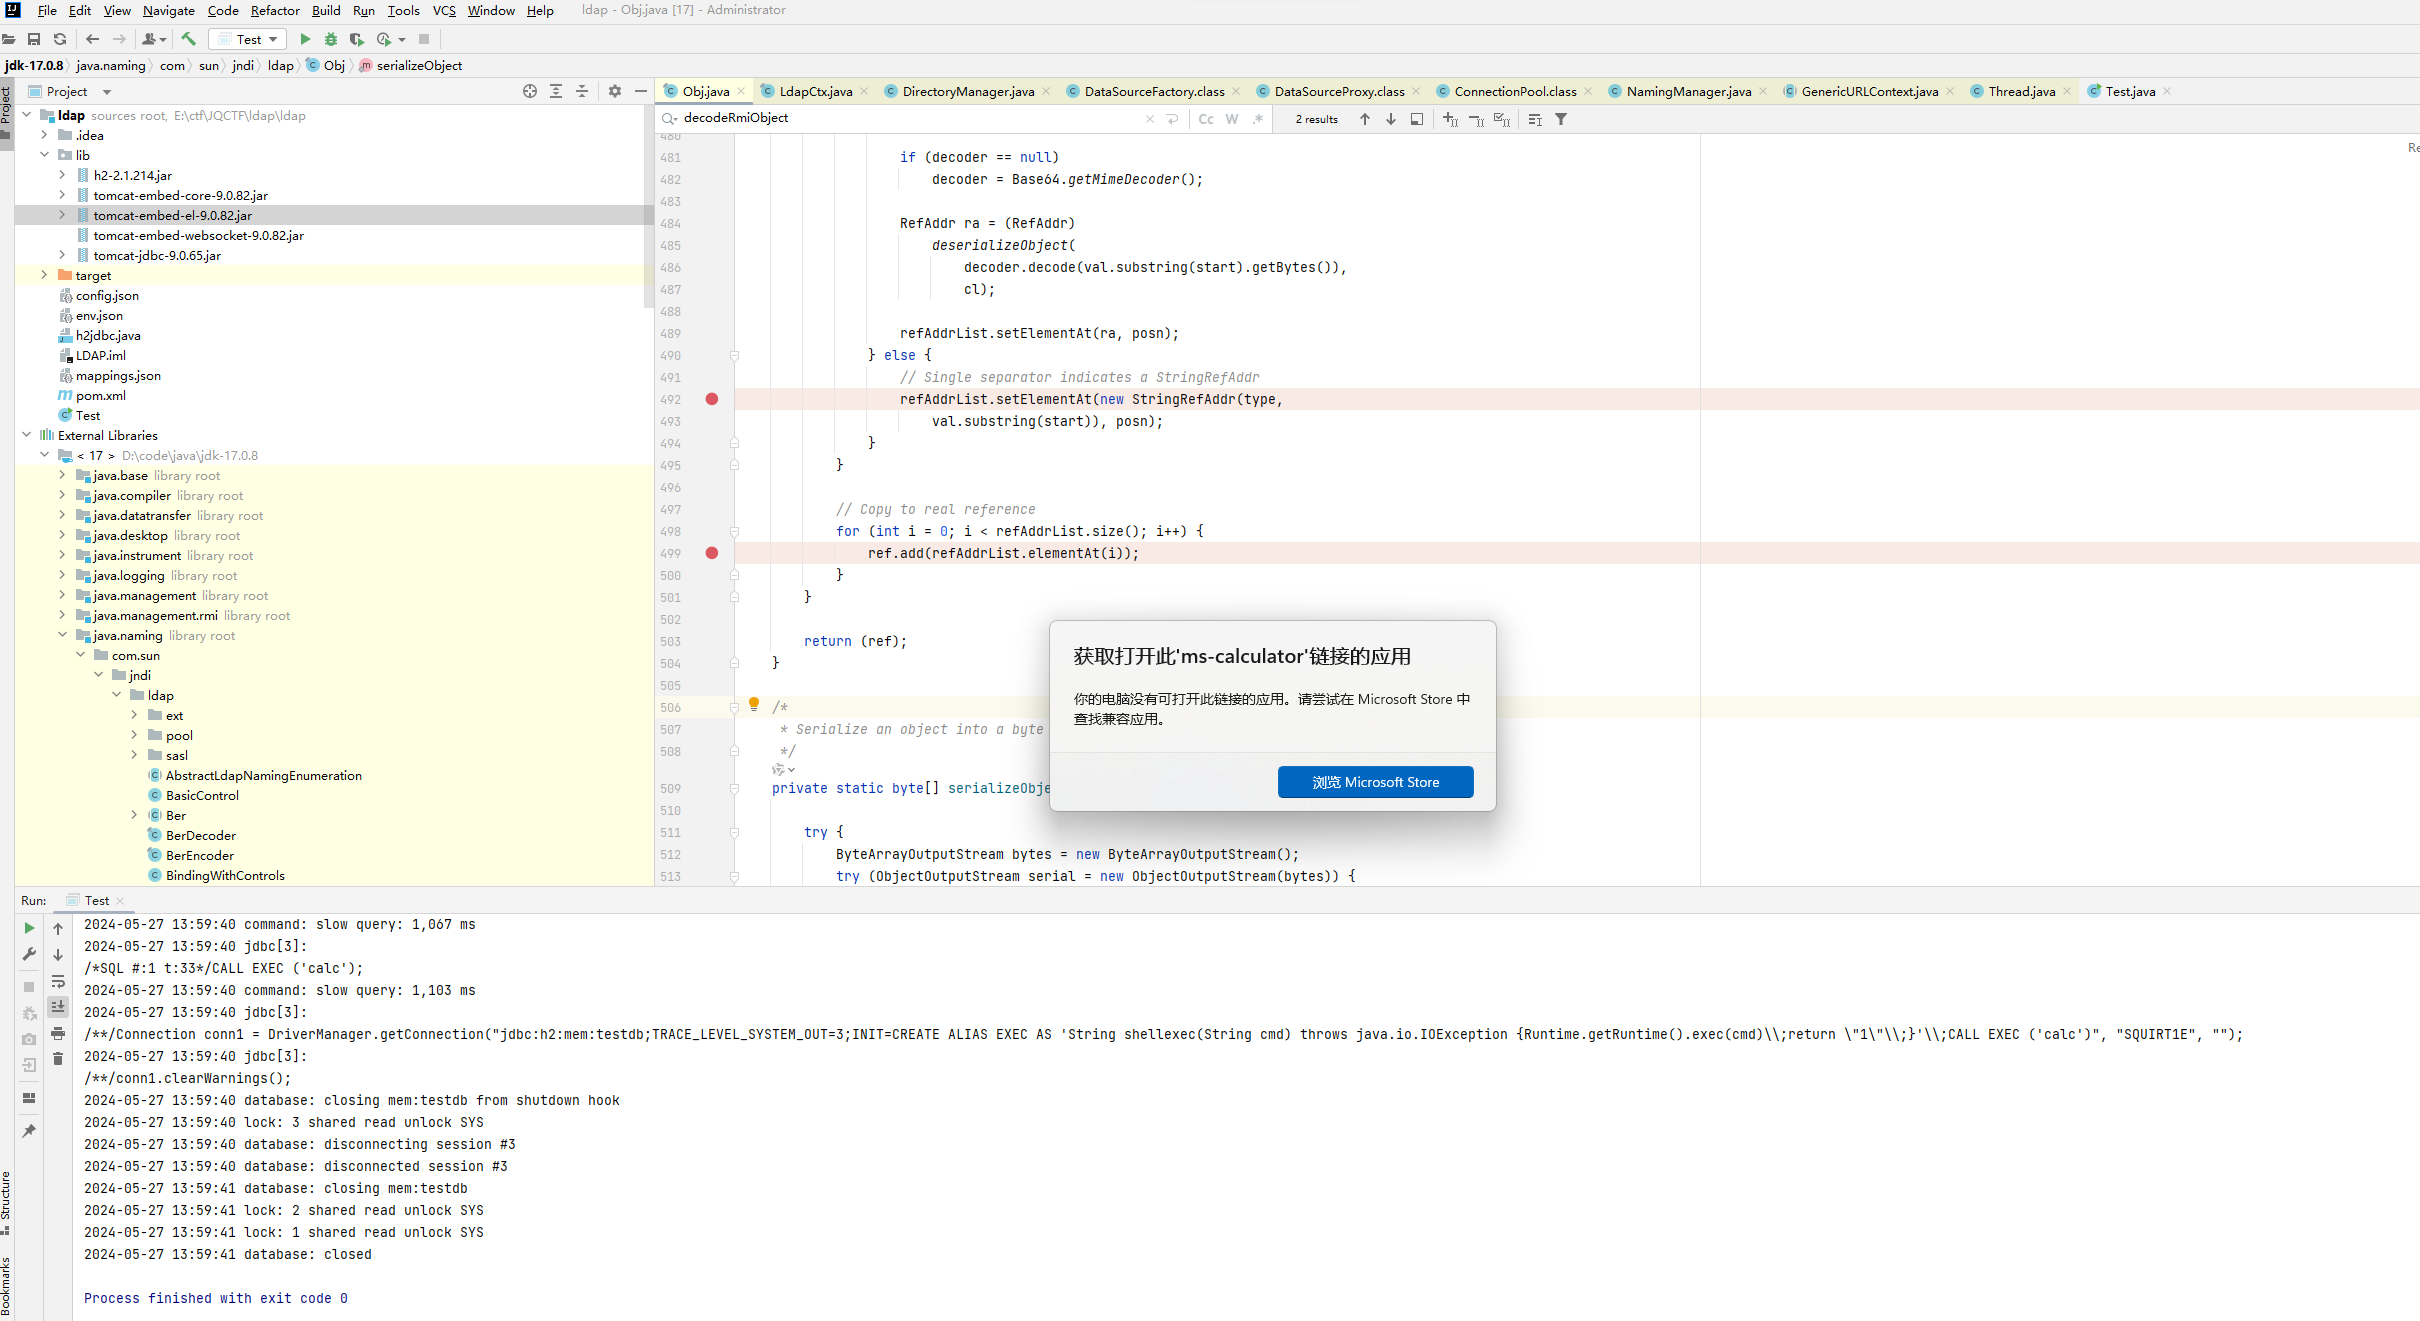Open the Navigate menu
Image resolution: width=2420 pixels, height=1321 pixels.
pyautogui.click(x=169, y=10)
